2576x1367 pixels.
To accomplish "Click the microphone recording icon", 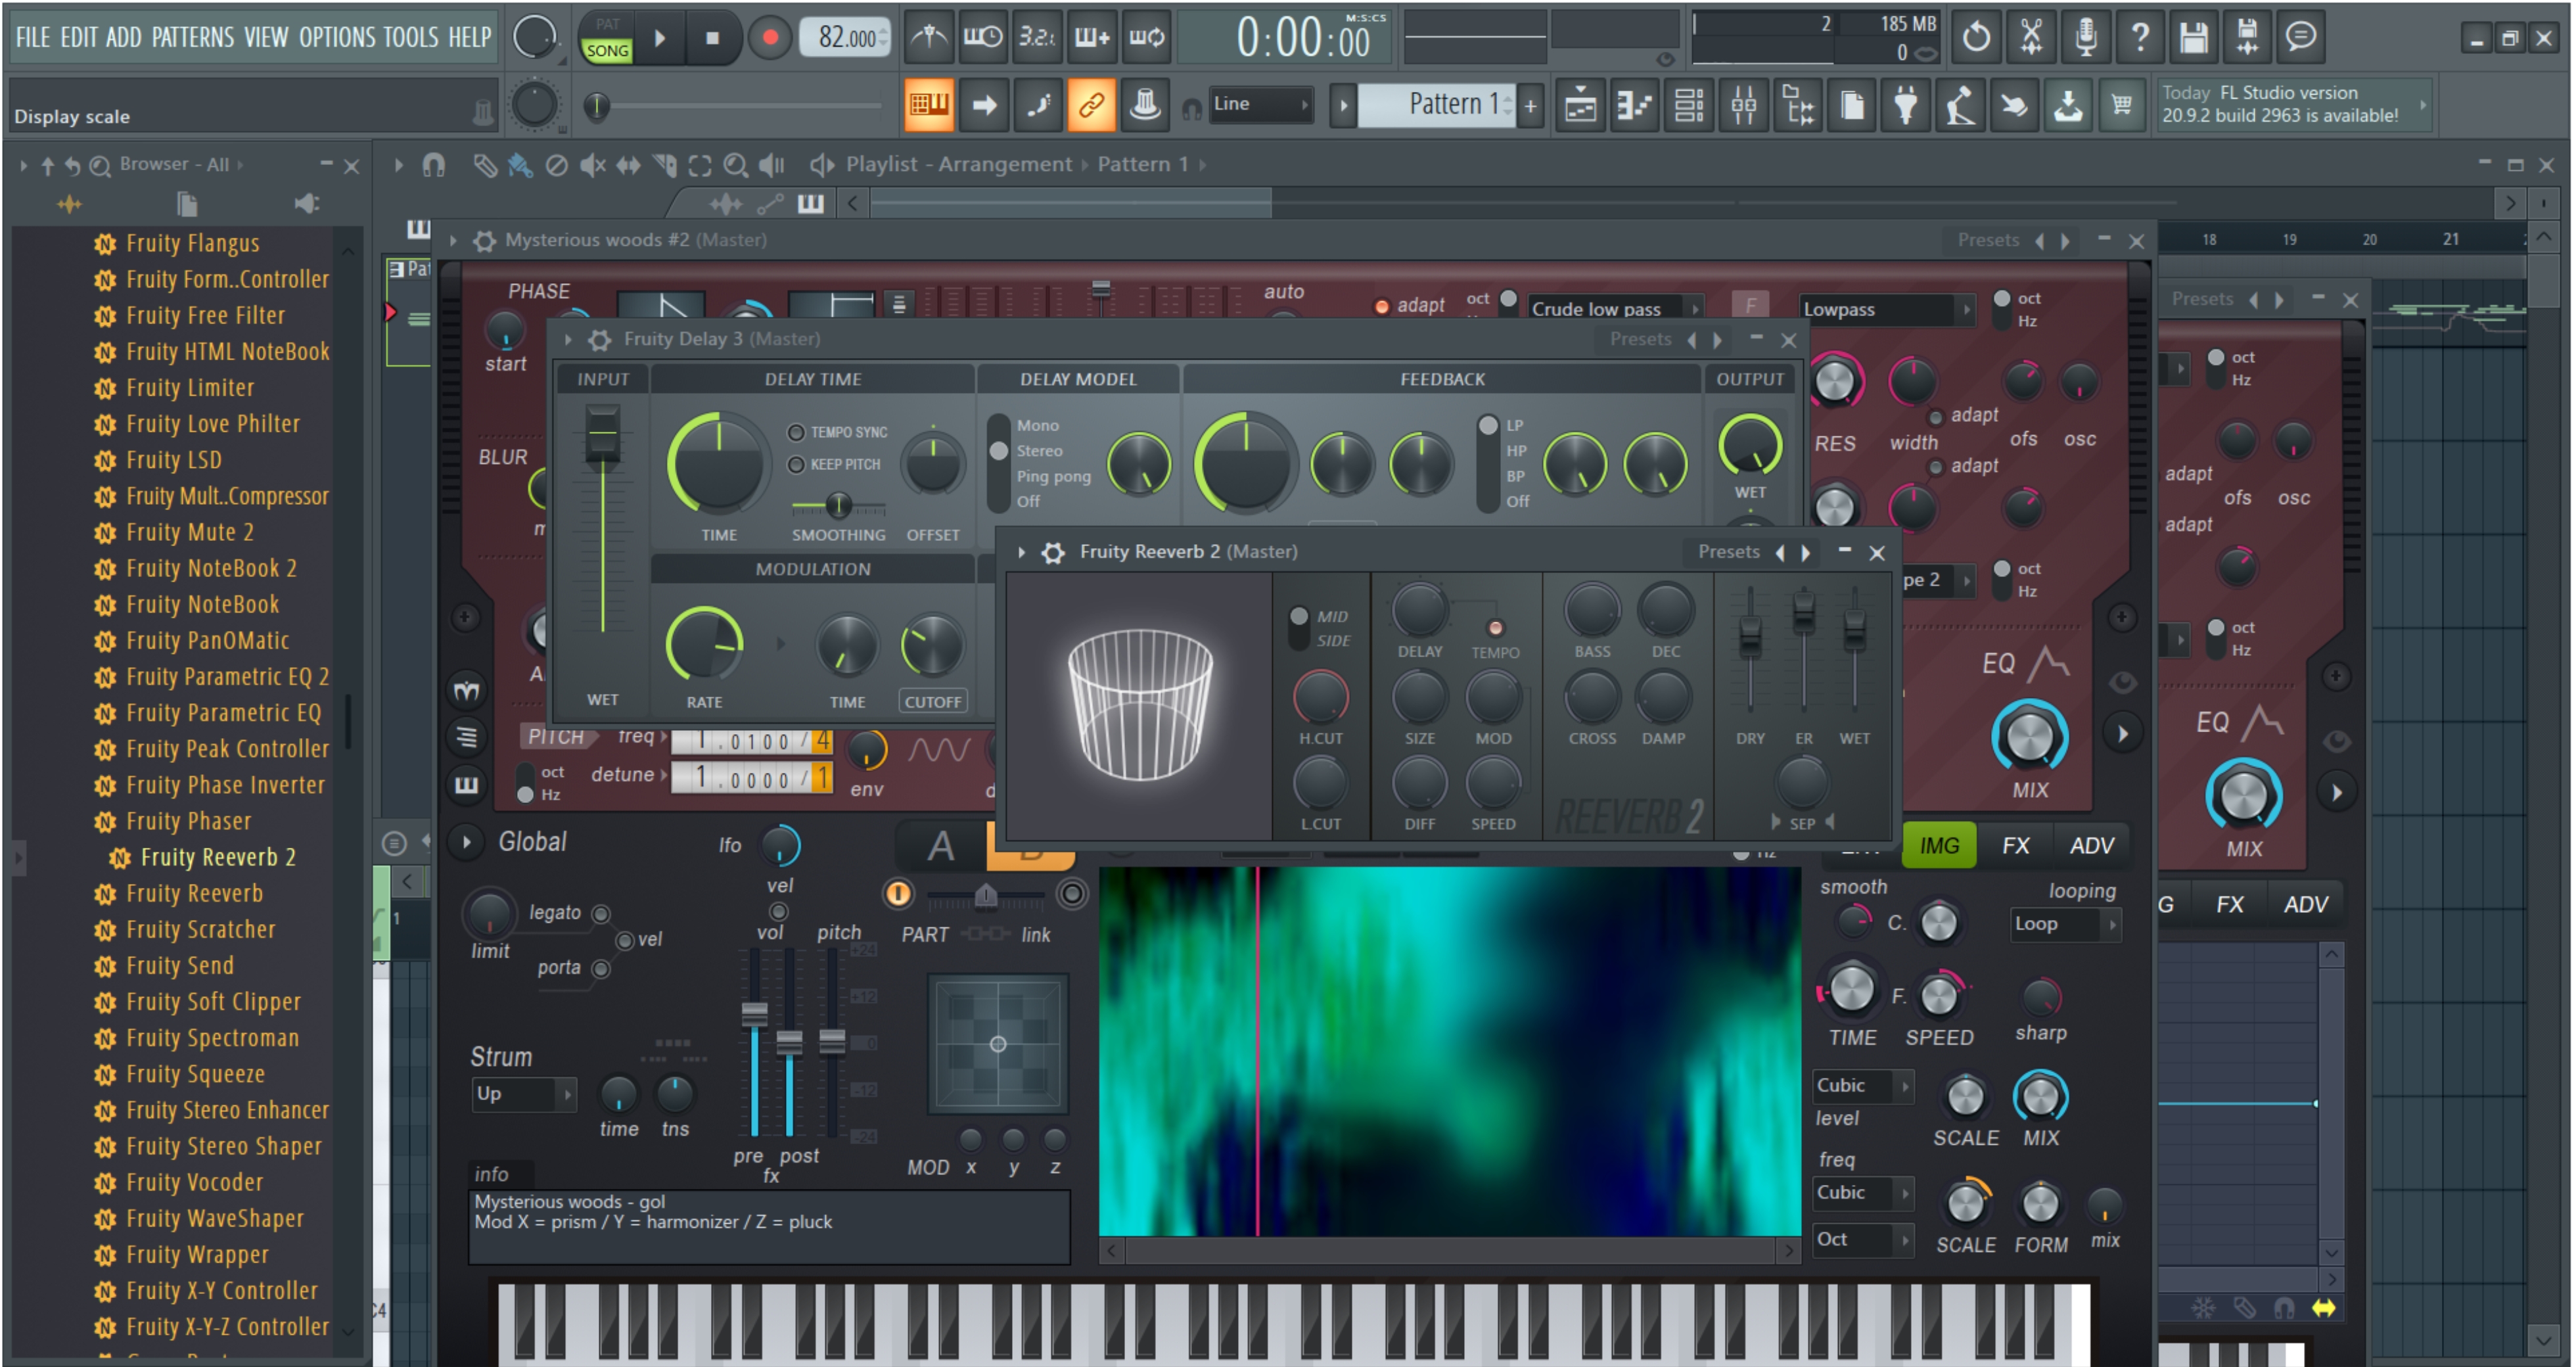I will [2086, 37].
